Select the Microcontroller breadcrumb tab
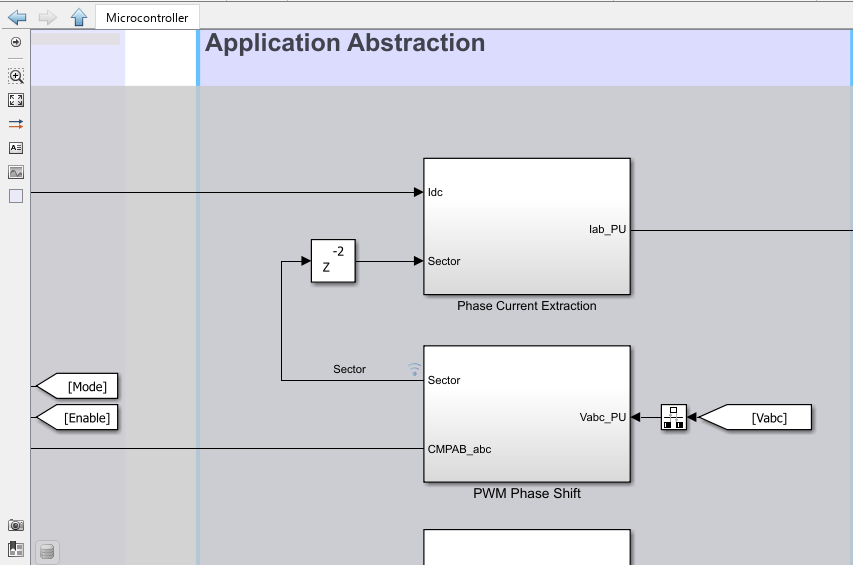Viewport: 853px width, 565px height. click(x=147, y=17)
